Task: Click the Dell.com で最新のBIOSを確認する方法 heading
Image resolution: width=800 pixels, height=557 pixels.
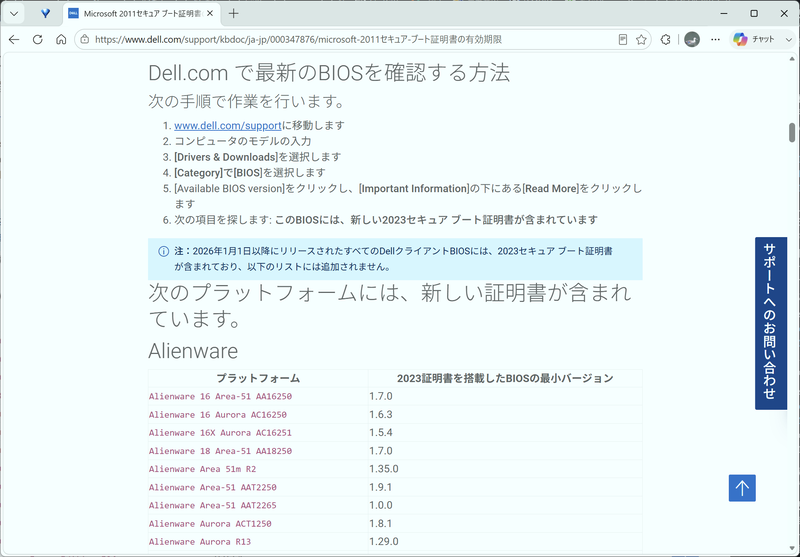Action: click(329, 73)
